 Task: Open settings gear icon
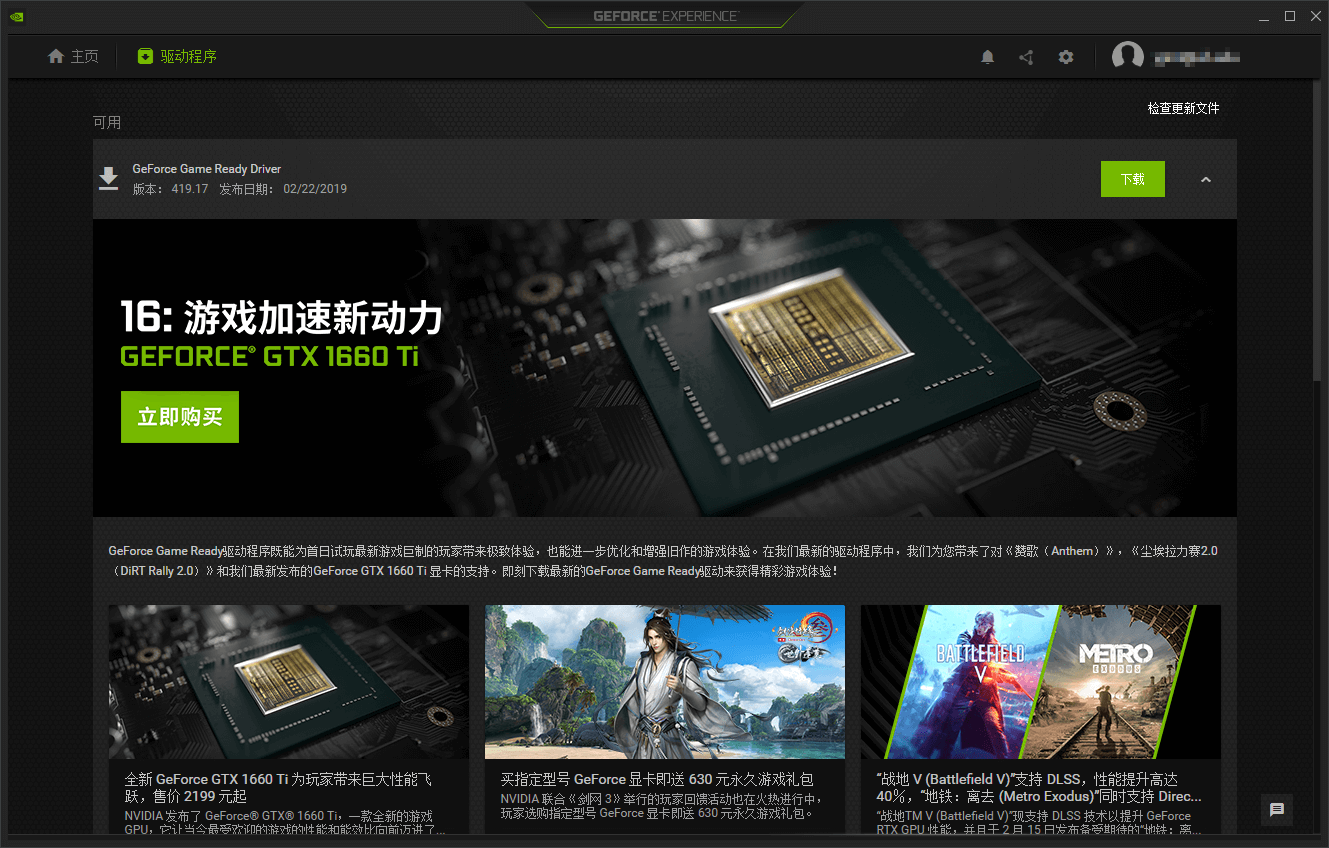coord(1066,57)
